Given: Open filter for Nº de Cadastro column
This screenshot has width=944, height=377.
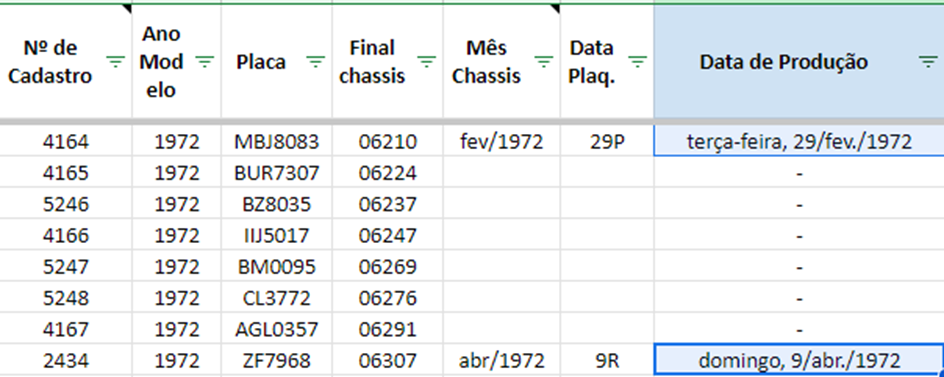Looking at the screenshot, I should (x=116, y=61).
